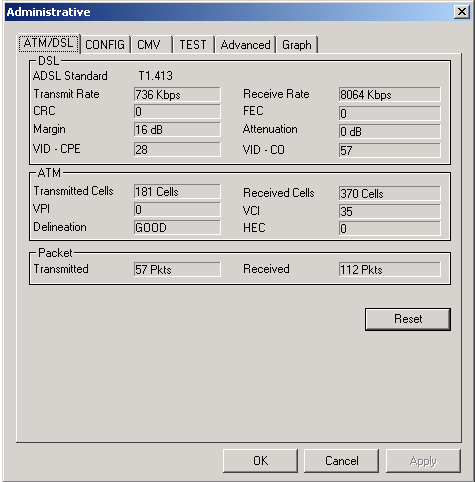Click the Delineation label
The image size is (475, 482).
pyautogui.click(x=60, y=227)
